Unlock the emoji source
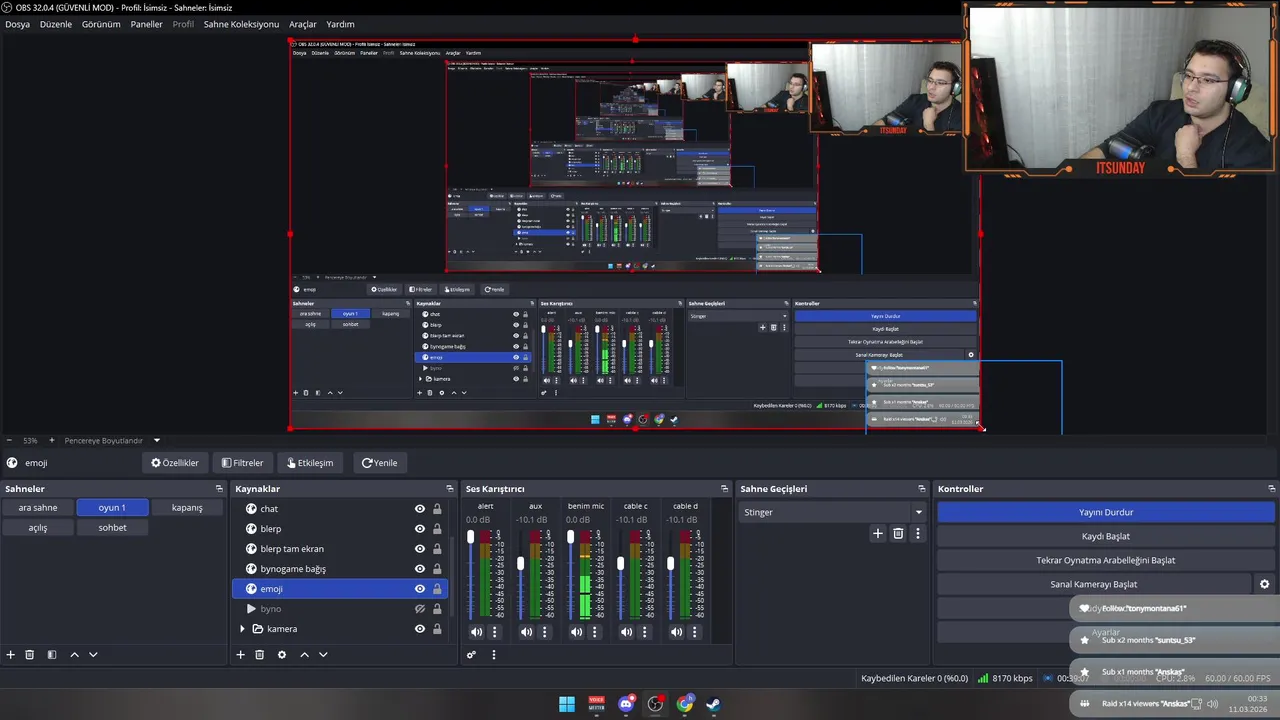Image resolution: width=1280 pixels, height=720 pixels. (x=437, y=589)
